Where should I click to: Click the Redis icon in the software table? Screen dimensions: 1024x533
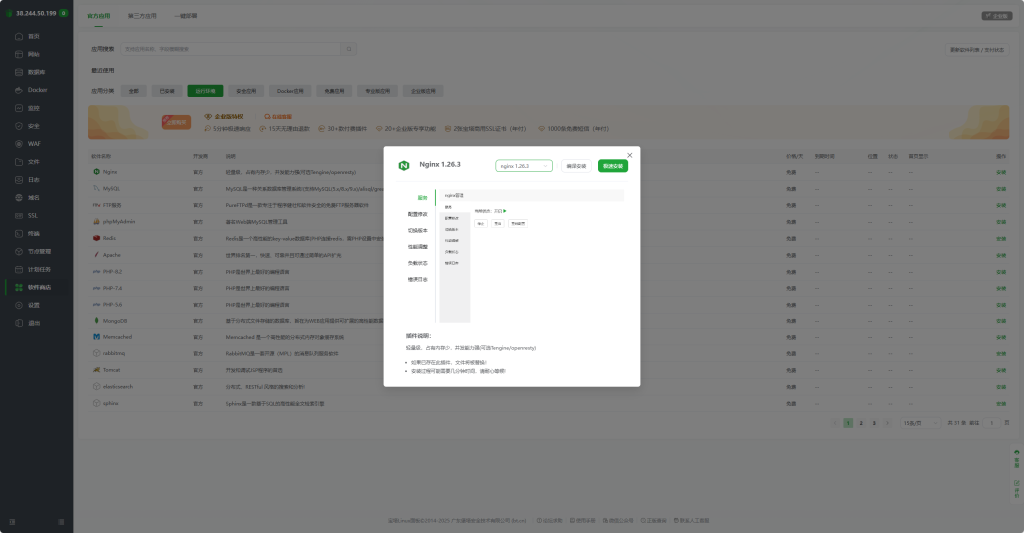coord(97,238)
